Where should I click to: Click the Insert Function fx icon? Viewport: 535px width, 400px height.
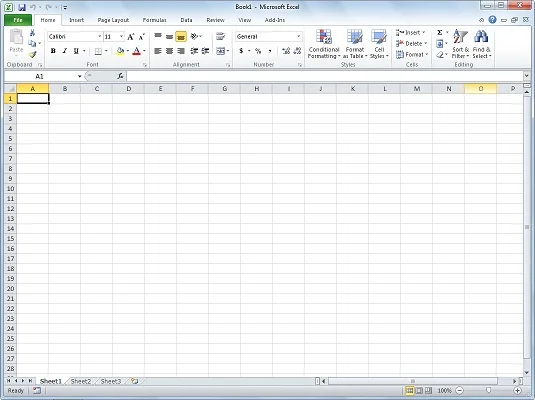120,76
